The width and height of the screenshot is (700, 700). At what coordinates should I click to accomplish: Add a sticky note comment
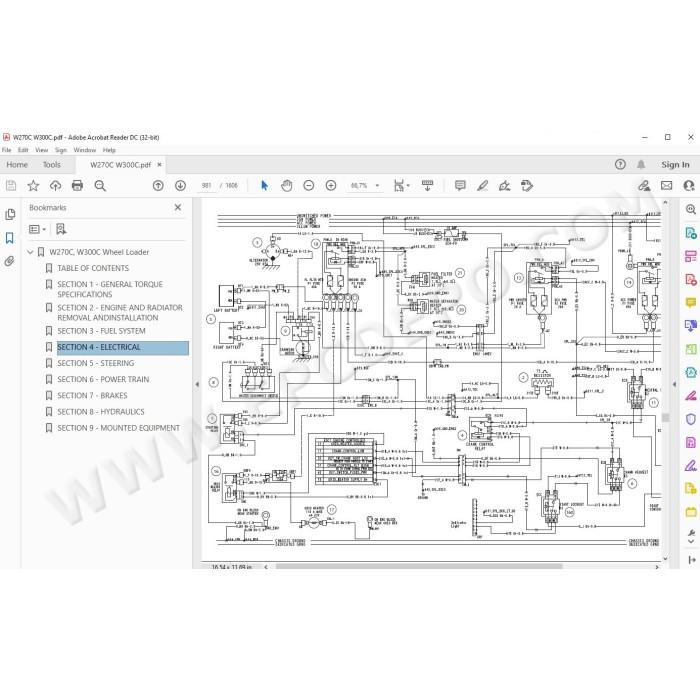point(460,185)
